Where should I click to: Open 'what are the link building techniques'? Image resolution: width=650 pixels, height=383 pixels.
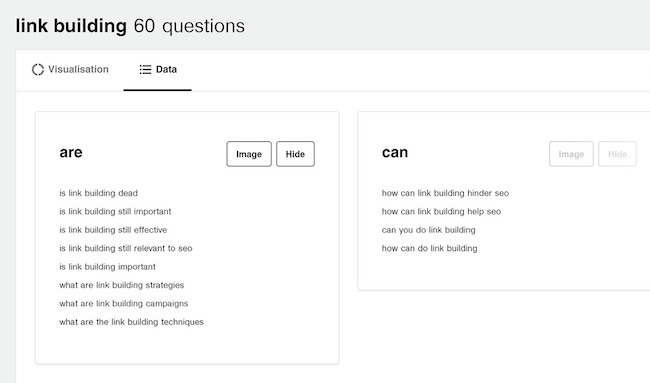point(131,322)
